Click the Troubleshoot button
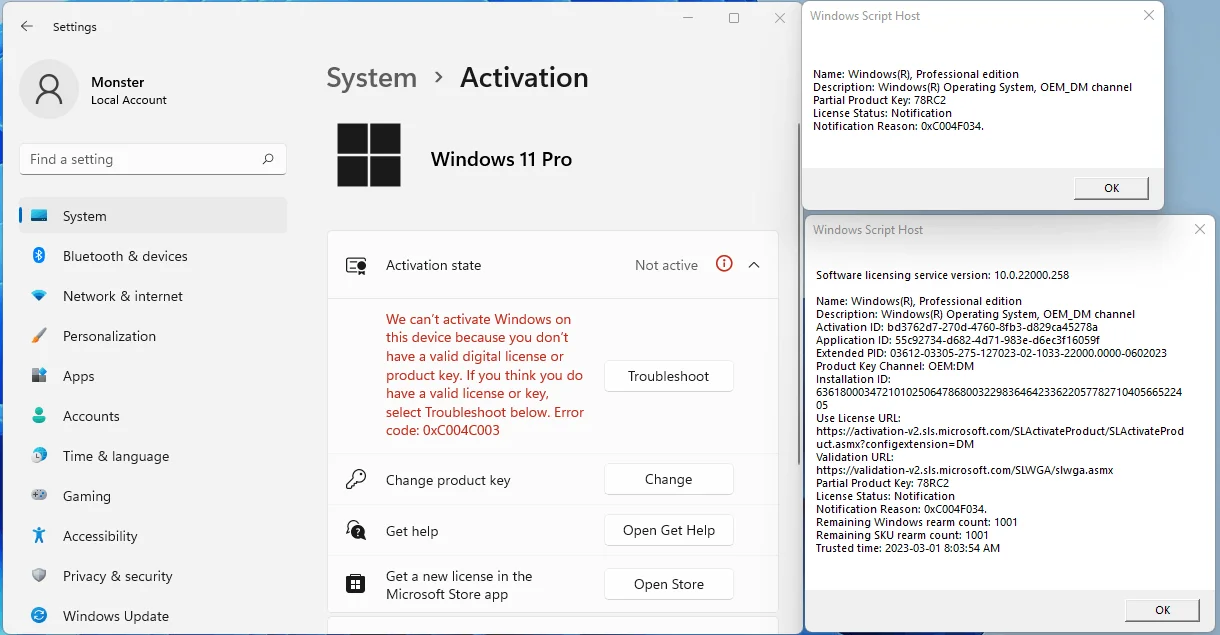This screenshot has height=635, width=1220. [x=668, y=376]
